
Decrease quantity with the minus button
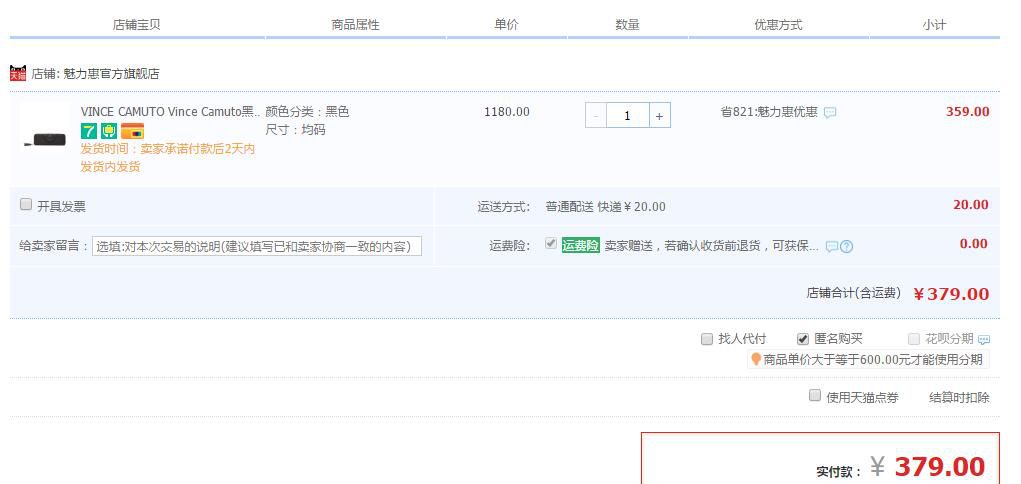point(596,116)
